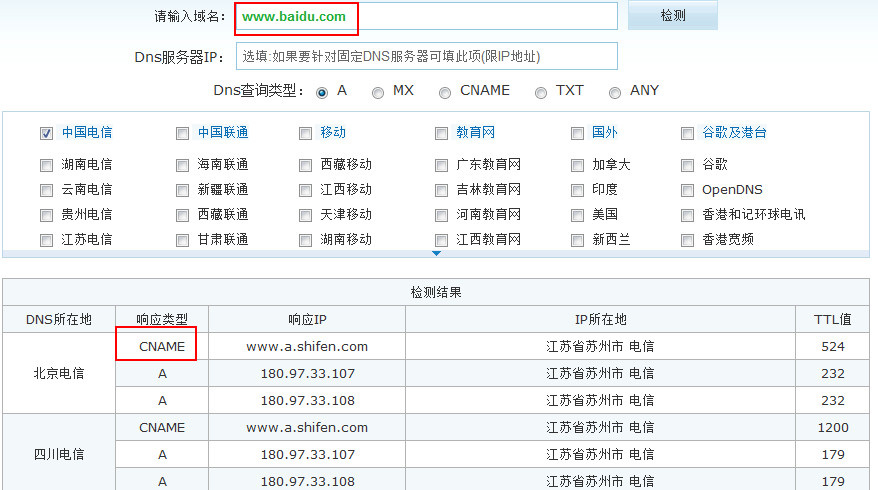The image size is (878, 490).
Task: Tick the 香港宽频 checkbox
Action: click(688, 240)
